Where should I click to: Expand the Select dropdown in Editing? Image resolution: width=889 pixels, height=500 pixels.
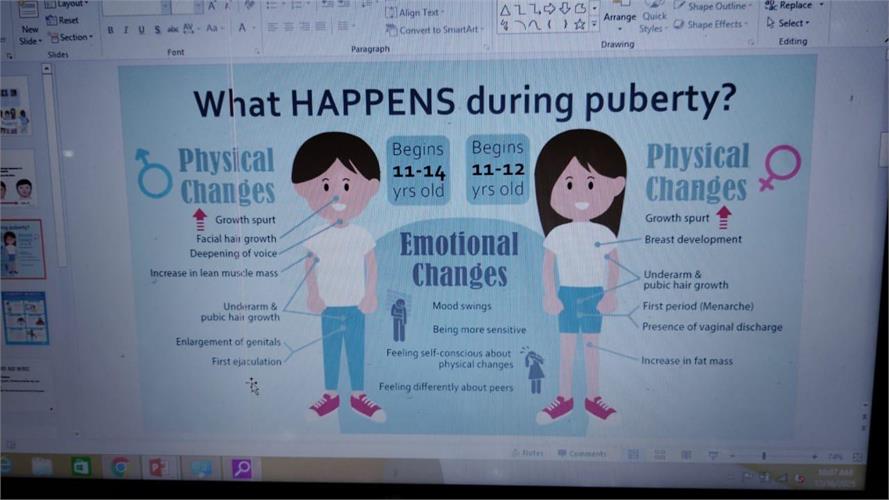793,23
